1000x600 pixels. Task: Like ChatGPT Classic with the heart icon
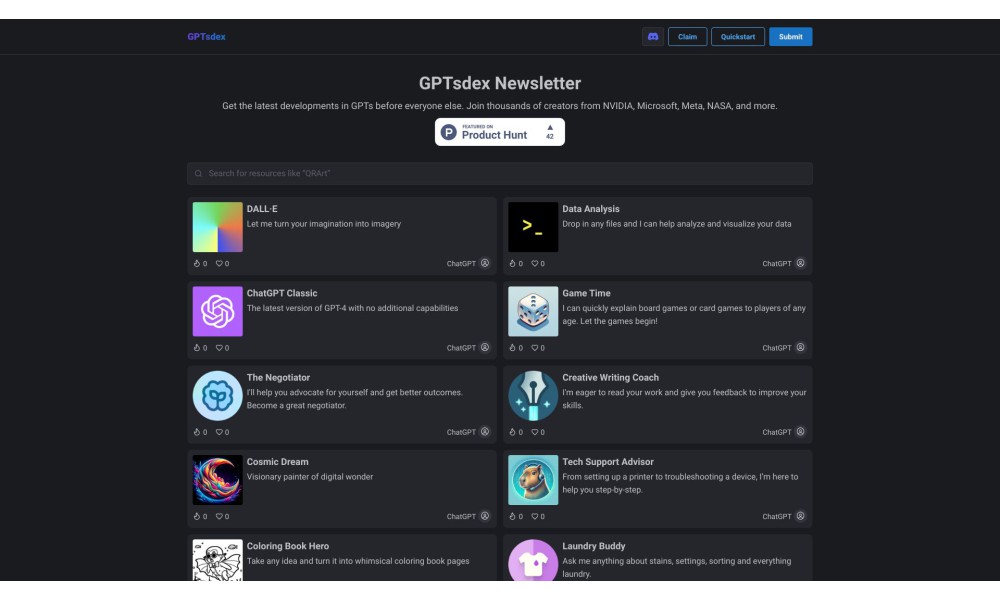pyautogui.click(x=219, y=348)
